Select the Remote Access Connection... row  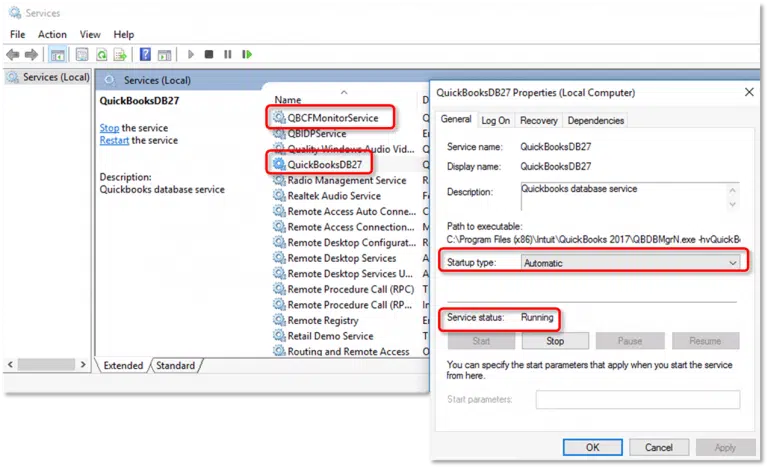point(345,227)
